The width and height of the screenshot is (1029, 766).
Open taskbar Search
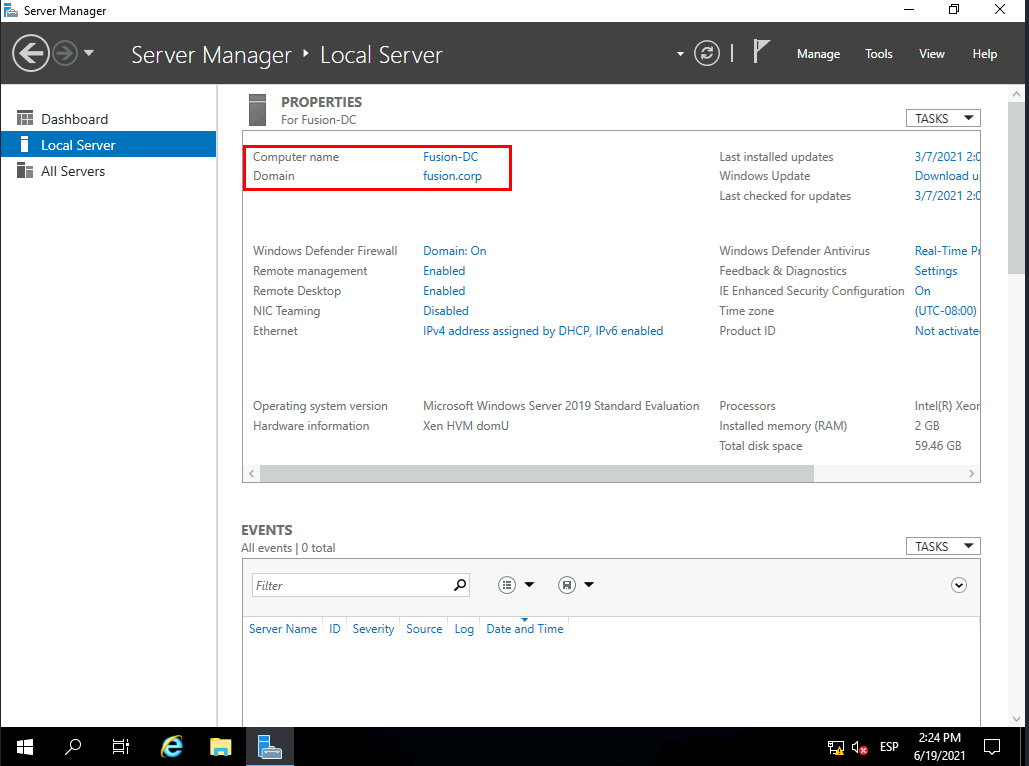[x=73, y=746]
